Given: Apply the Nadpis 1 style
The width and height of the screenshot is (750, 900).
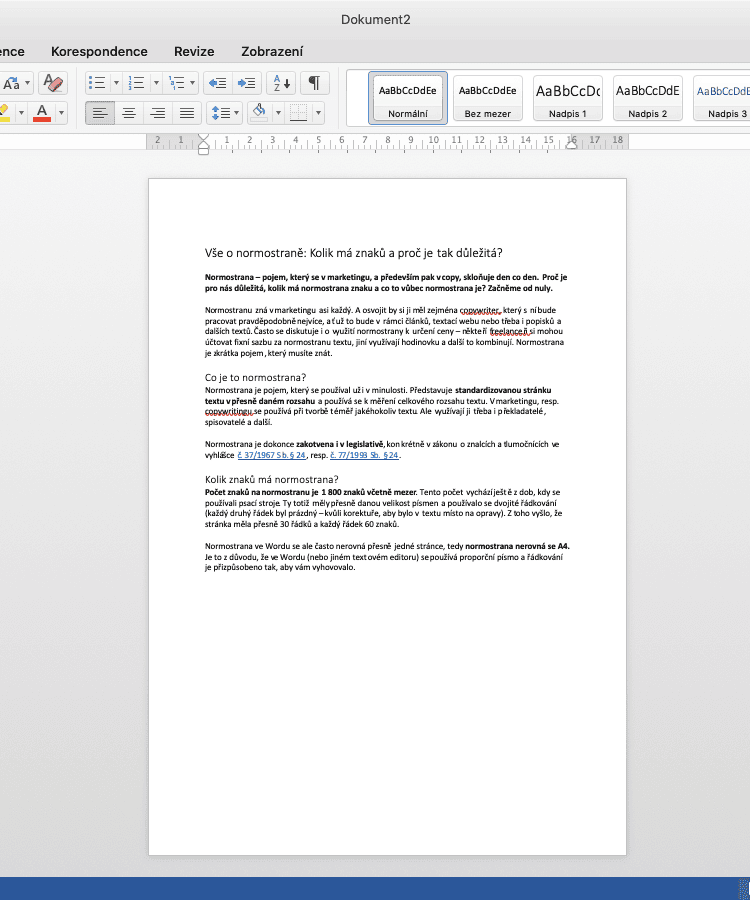Looking at the screenshot, I should (x=568, y=98).
